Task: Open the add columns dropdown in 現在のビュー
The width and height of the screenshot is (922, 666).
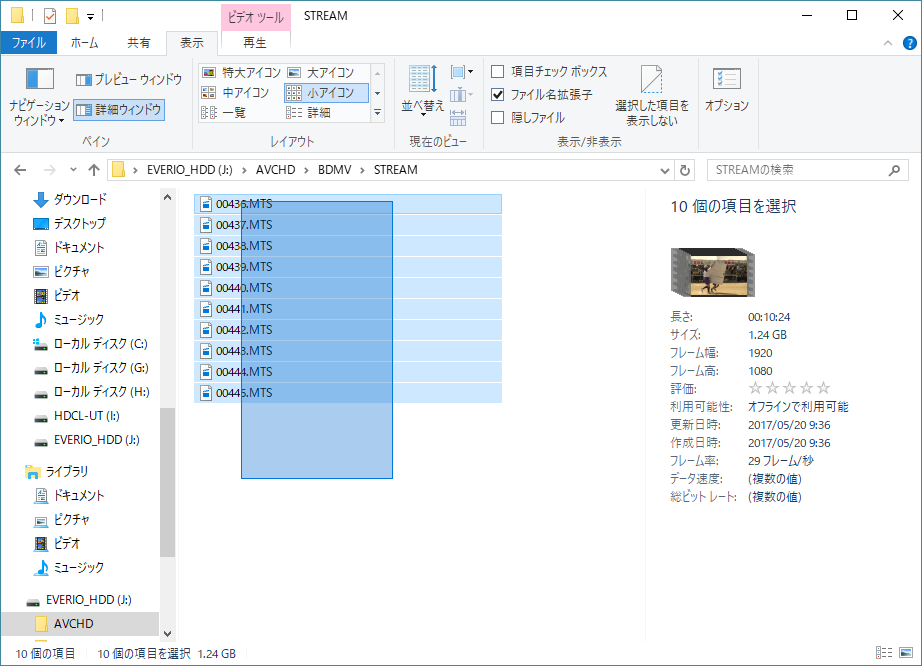Action: [x=462, y=95]
